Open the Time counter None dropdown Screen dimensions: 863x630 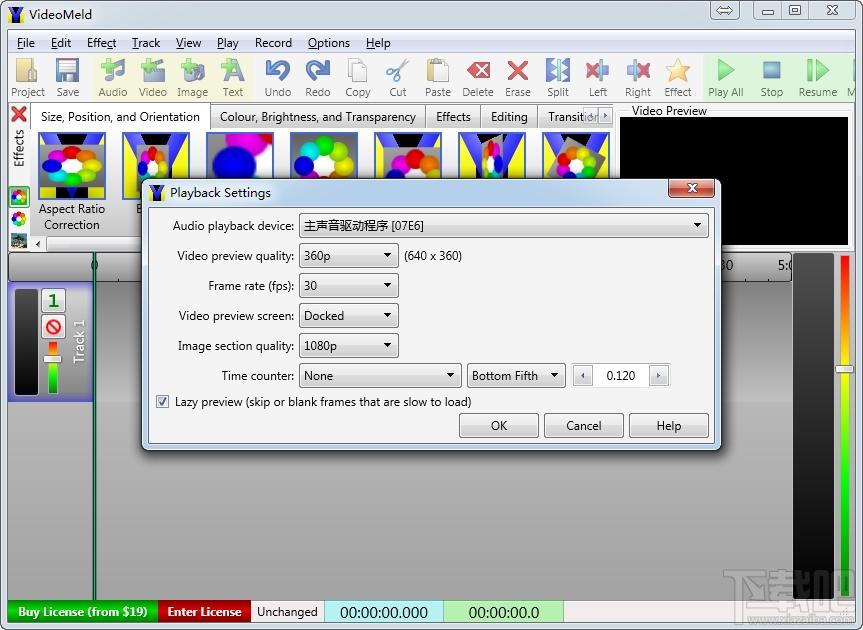click(x=380, y=376)
